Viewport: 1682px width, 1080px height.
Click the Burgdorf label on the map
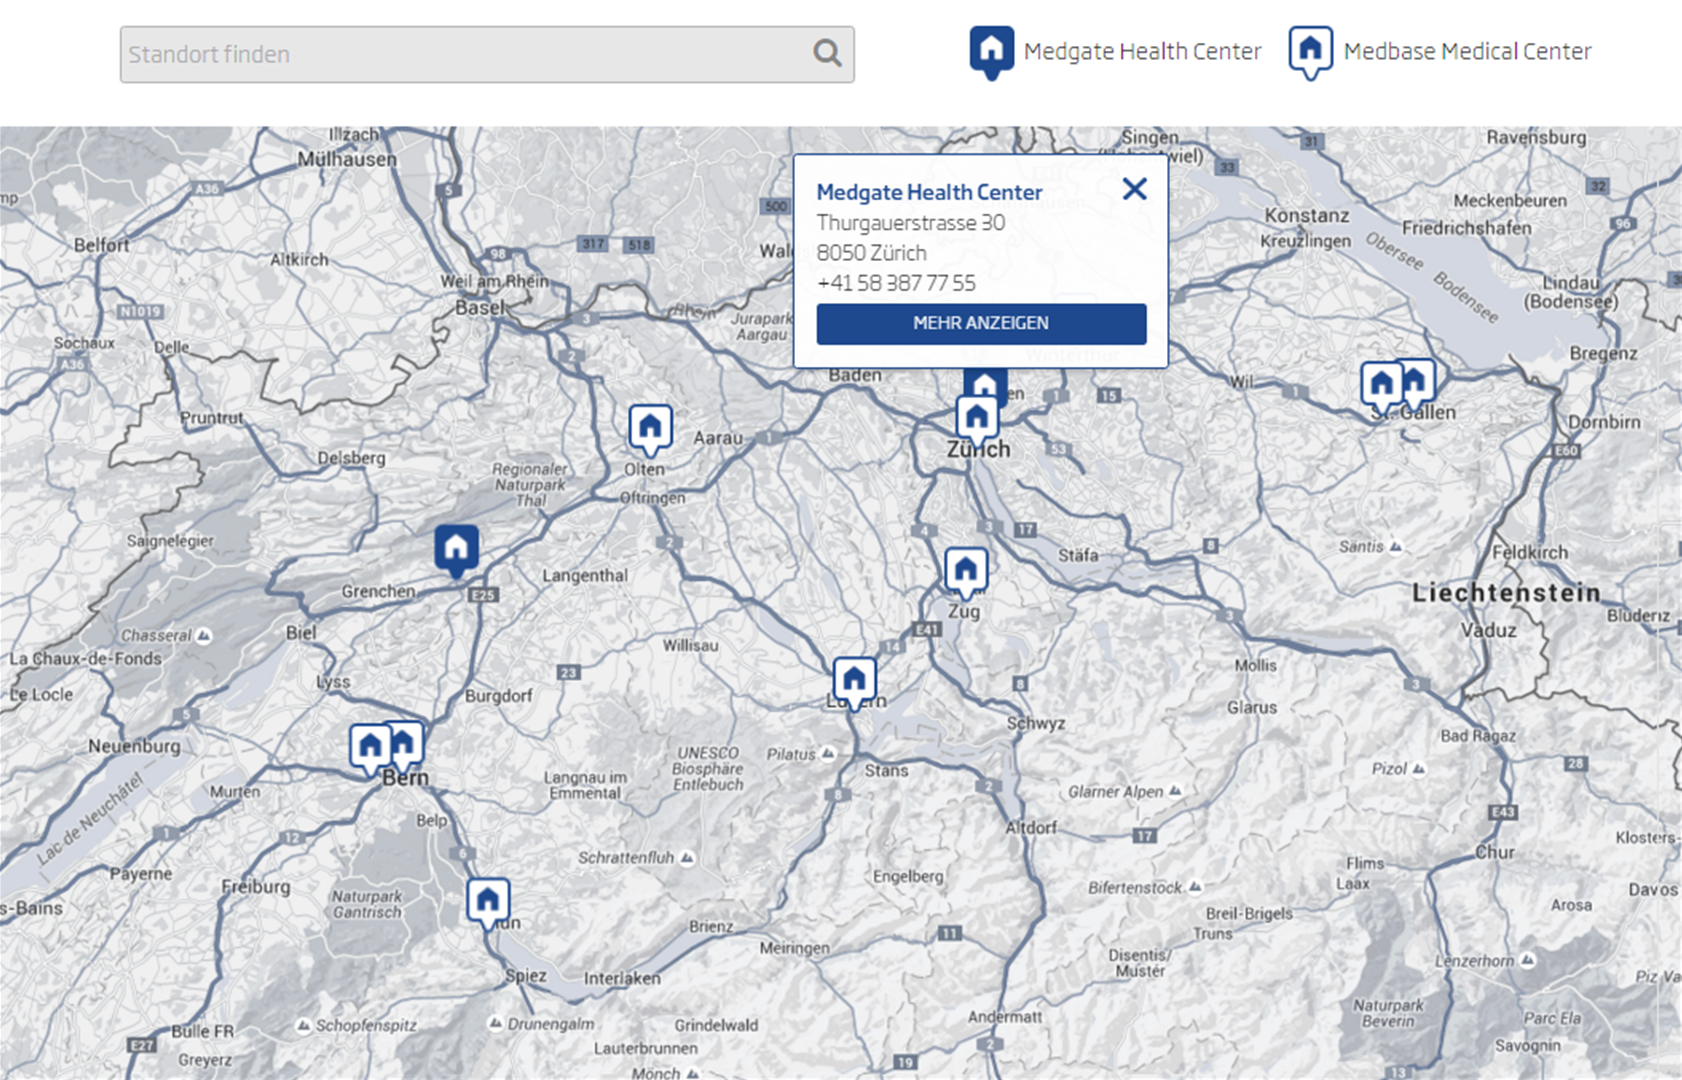point(499,696)
